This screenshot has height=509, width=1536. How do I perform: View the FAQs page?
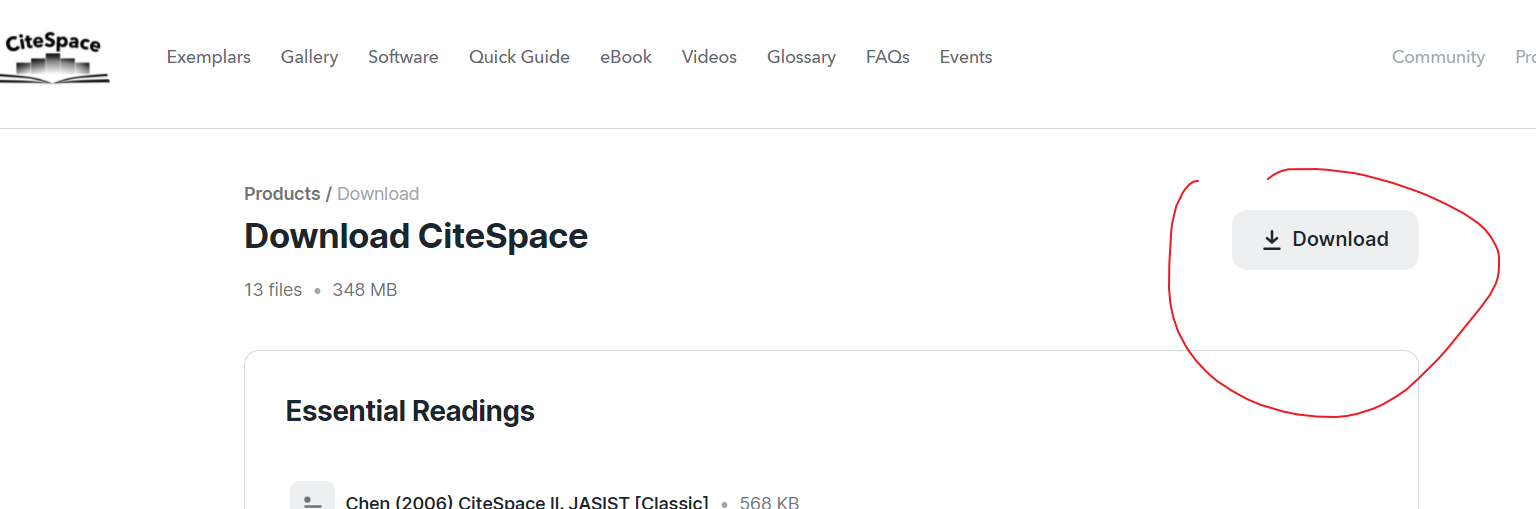coord(888,57)
